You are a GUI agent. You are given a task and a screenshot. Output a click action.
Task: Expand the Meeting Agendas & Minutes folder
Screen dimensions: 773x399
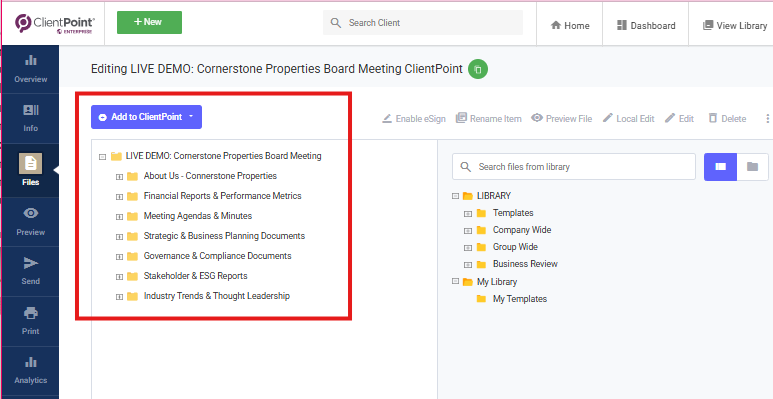pos(119,217)
